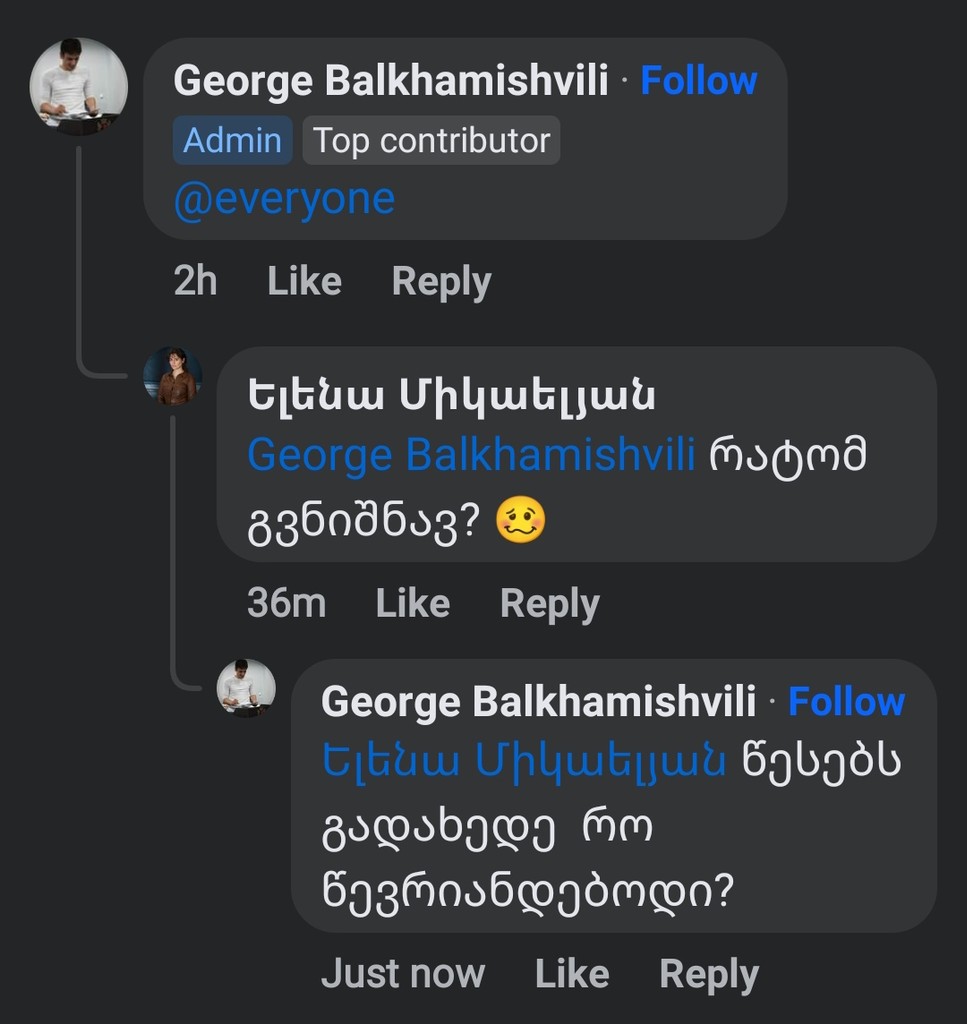Like Elena Mikaelyan's comment
The width and height of the screenshot is (967, 1024).
412,602
